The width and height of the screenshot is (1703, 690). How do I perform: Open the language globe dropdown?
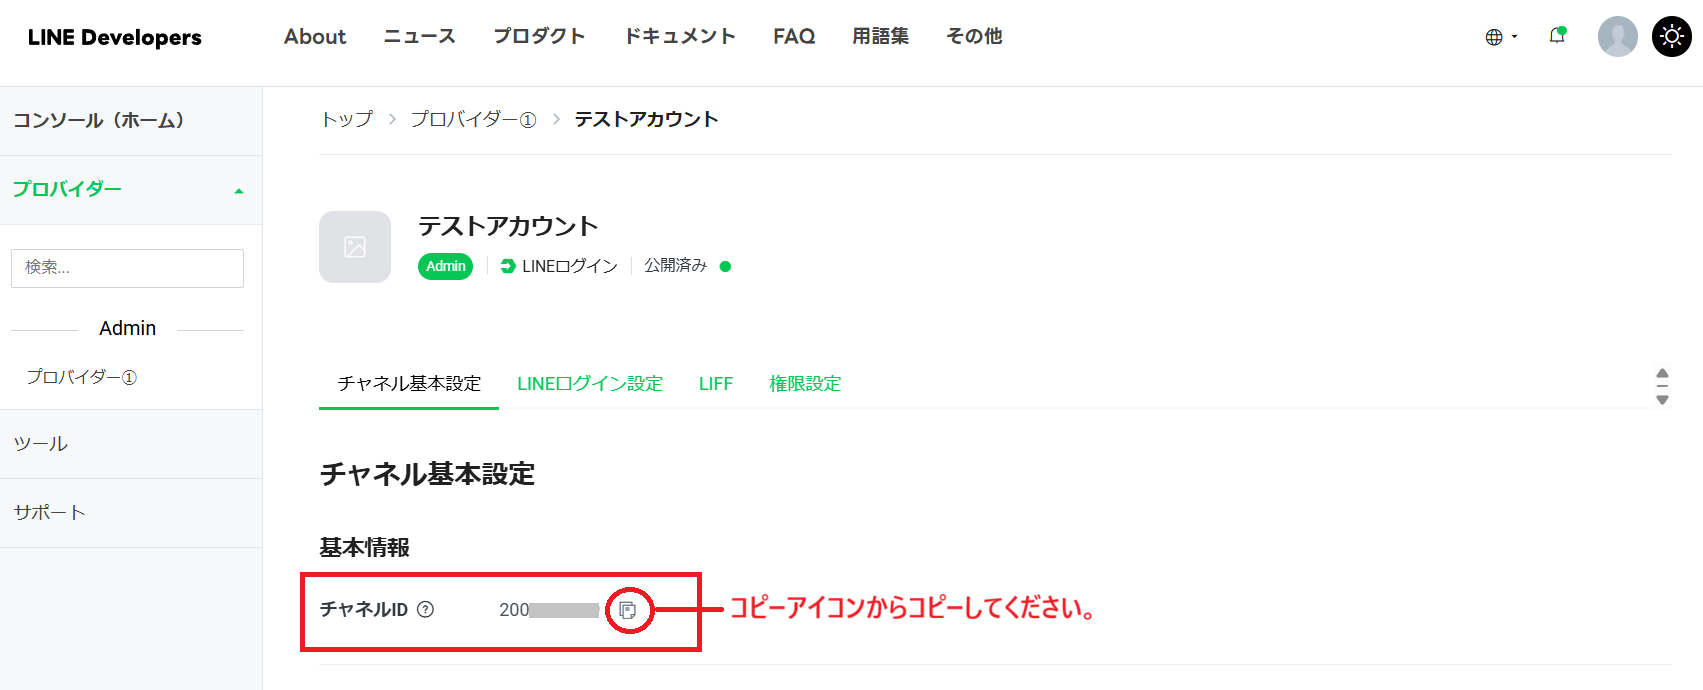click(1500, 37)
